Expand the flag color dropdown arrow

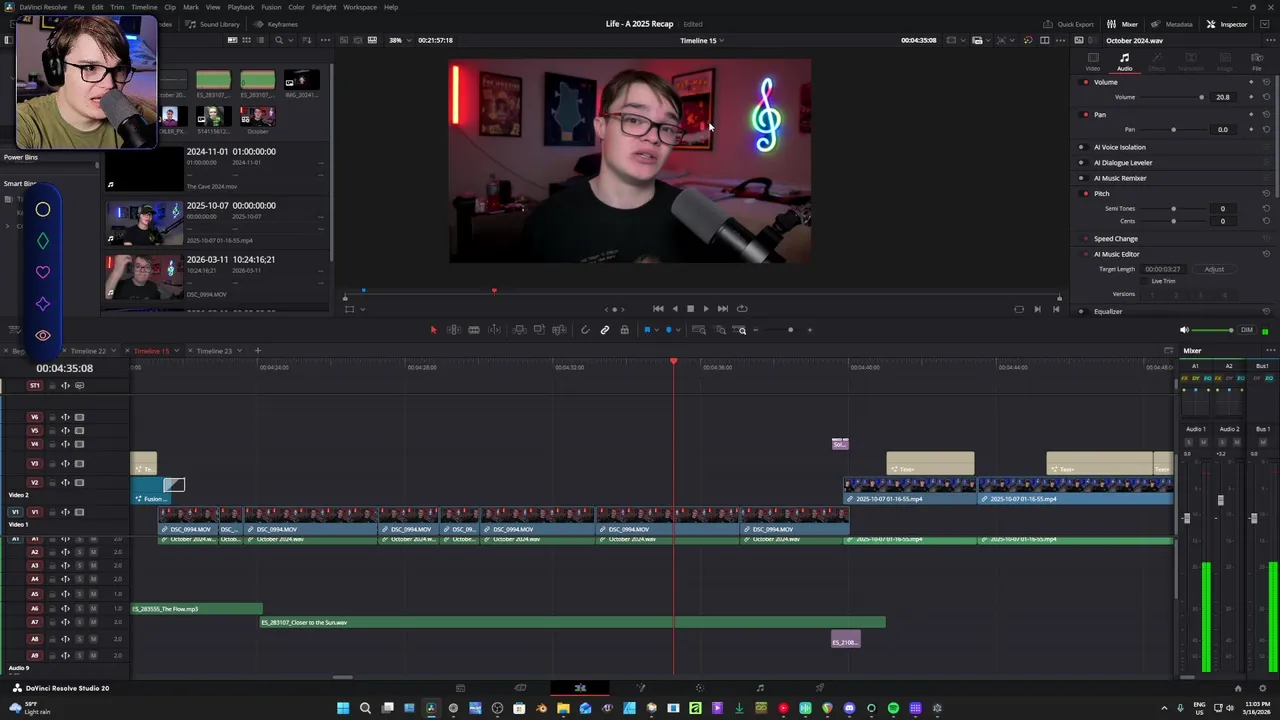656,330
